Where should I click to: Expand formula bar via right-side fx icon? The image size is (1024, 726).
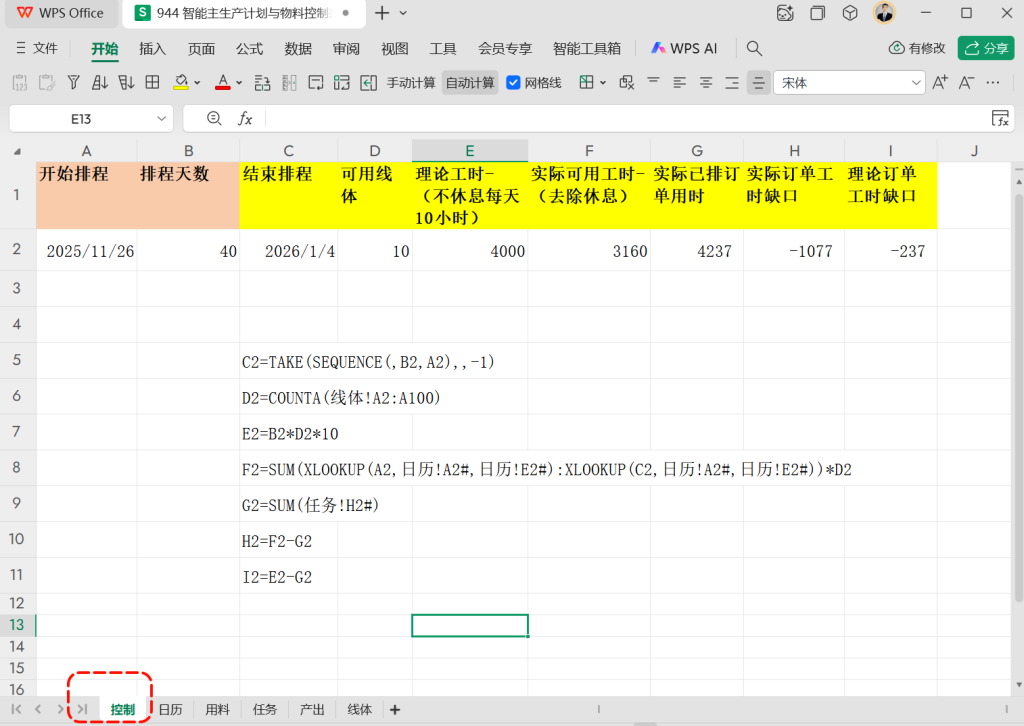(x=1000, y=118)
